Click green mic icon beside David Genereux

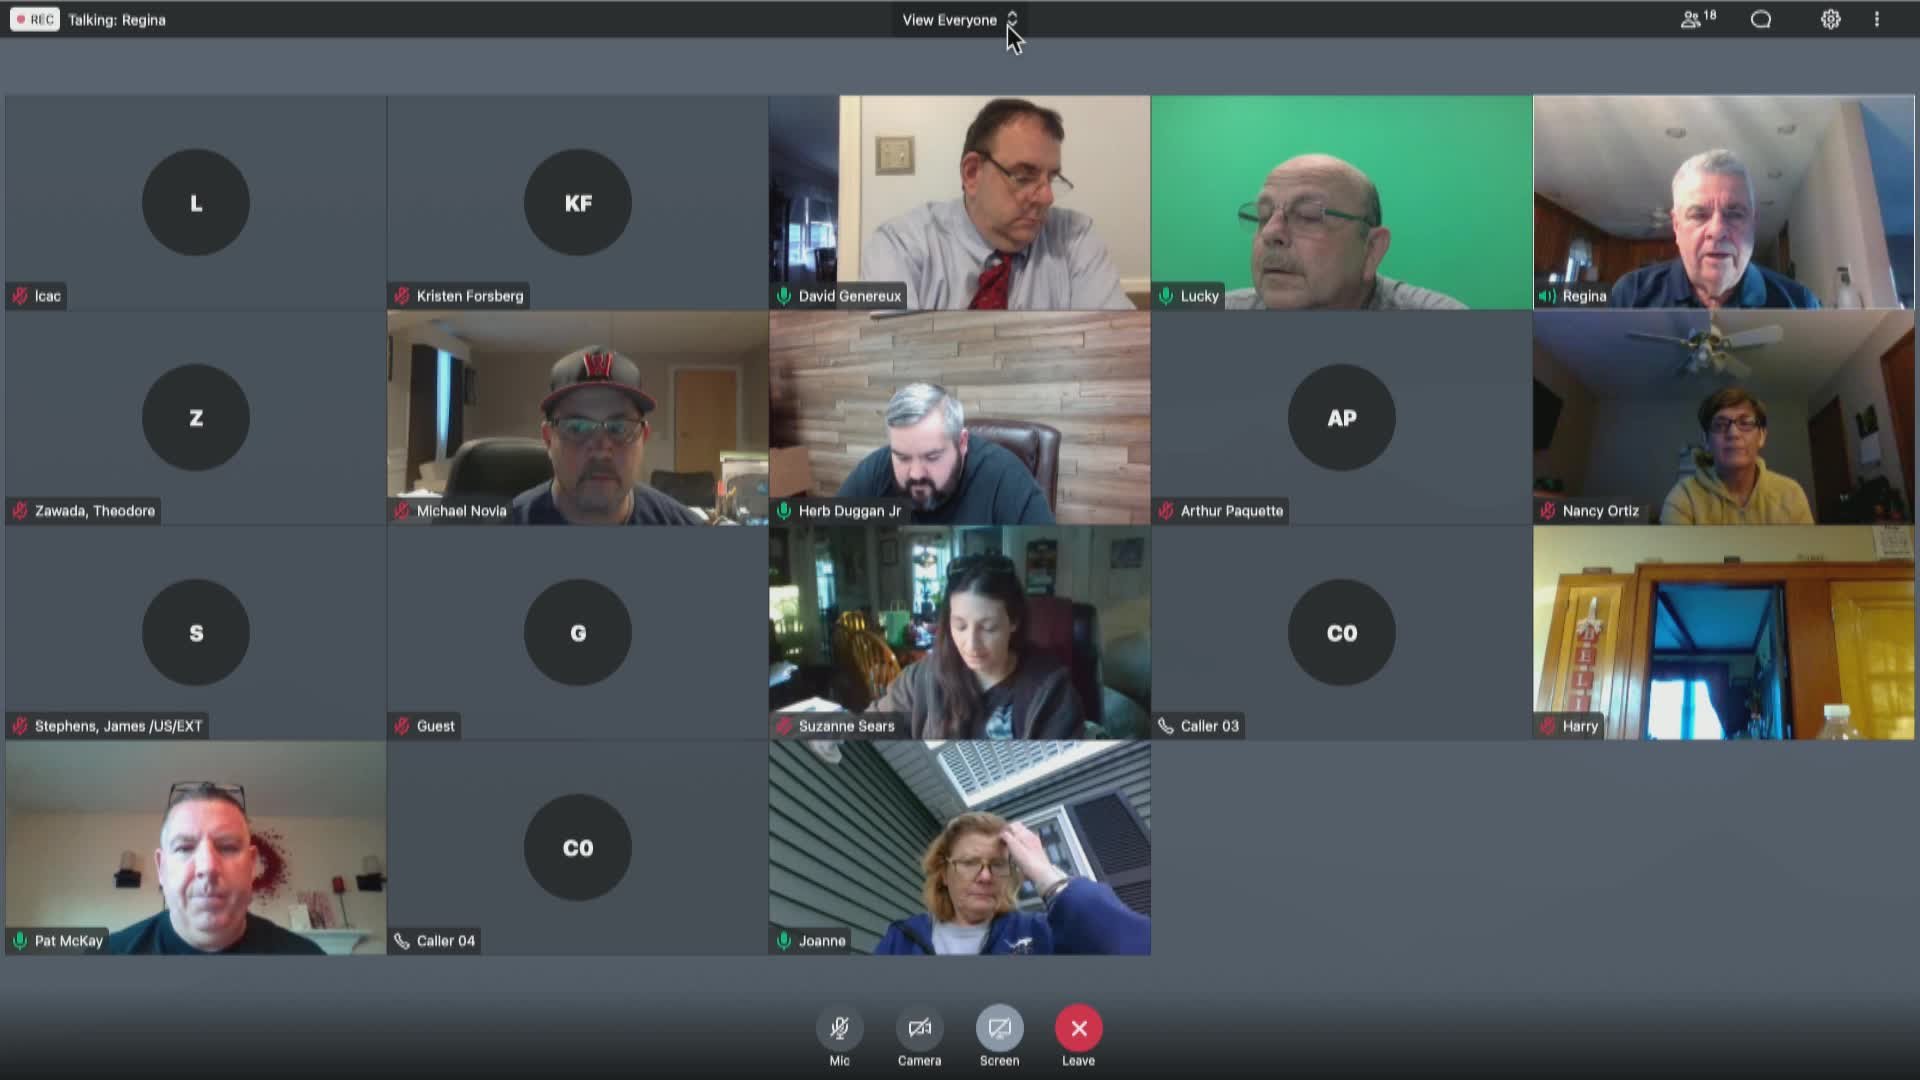(784, 296)
